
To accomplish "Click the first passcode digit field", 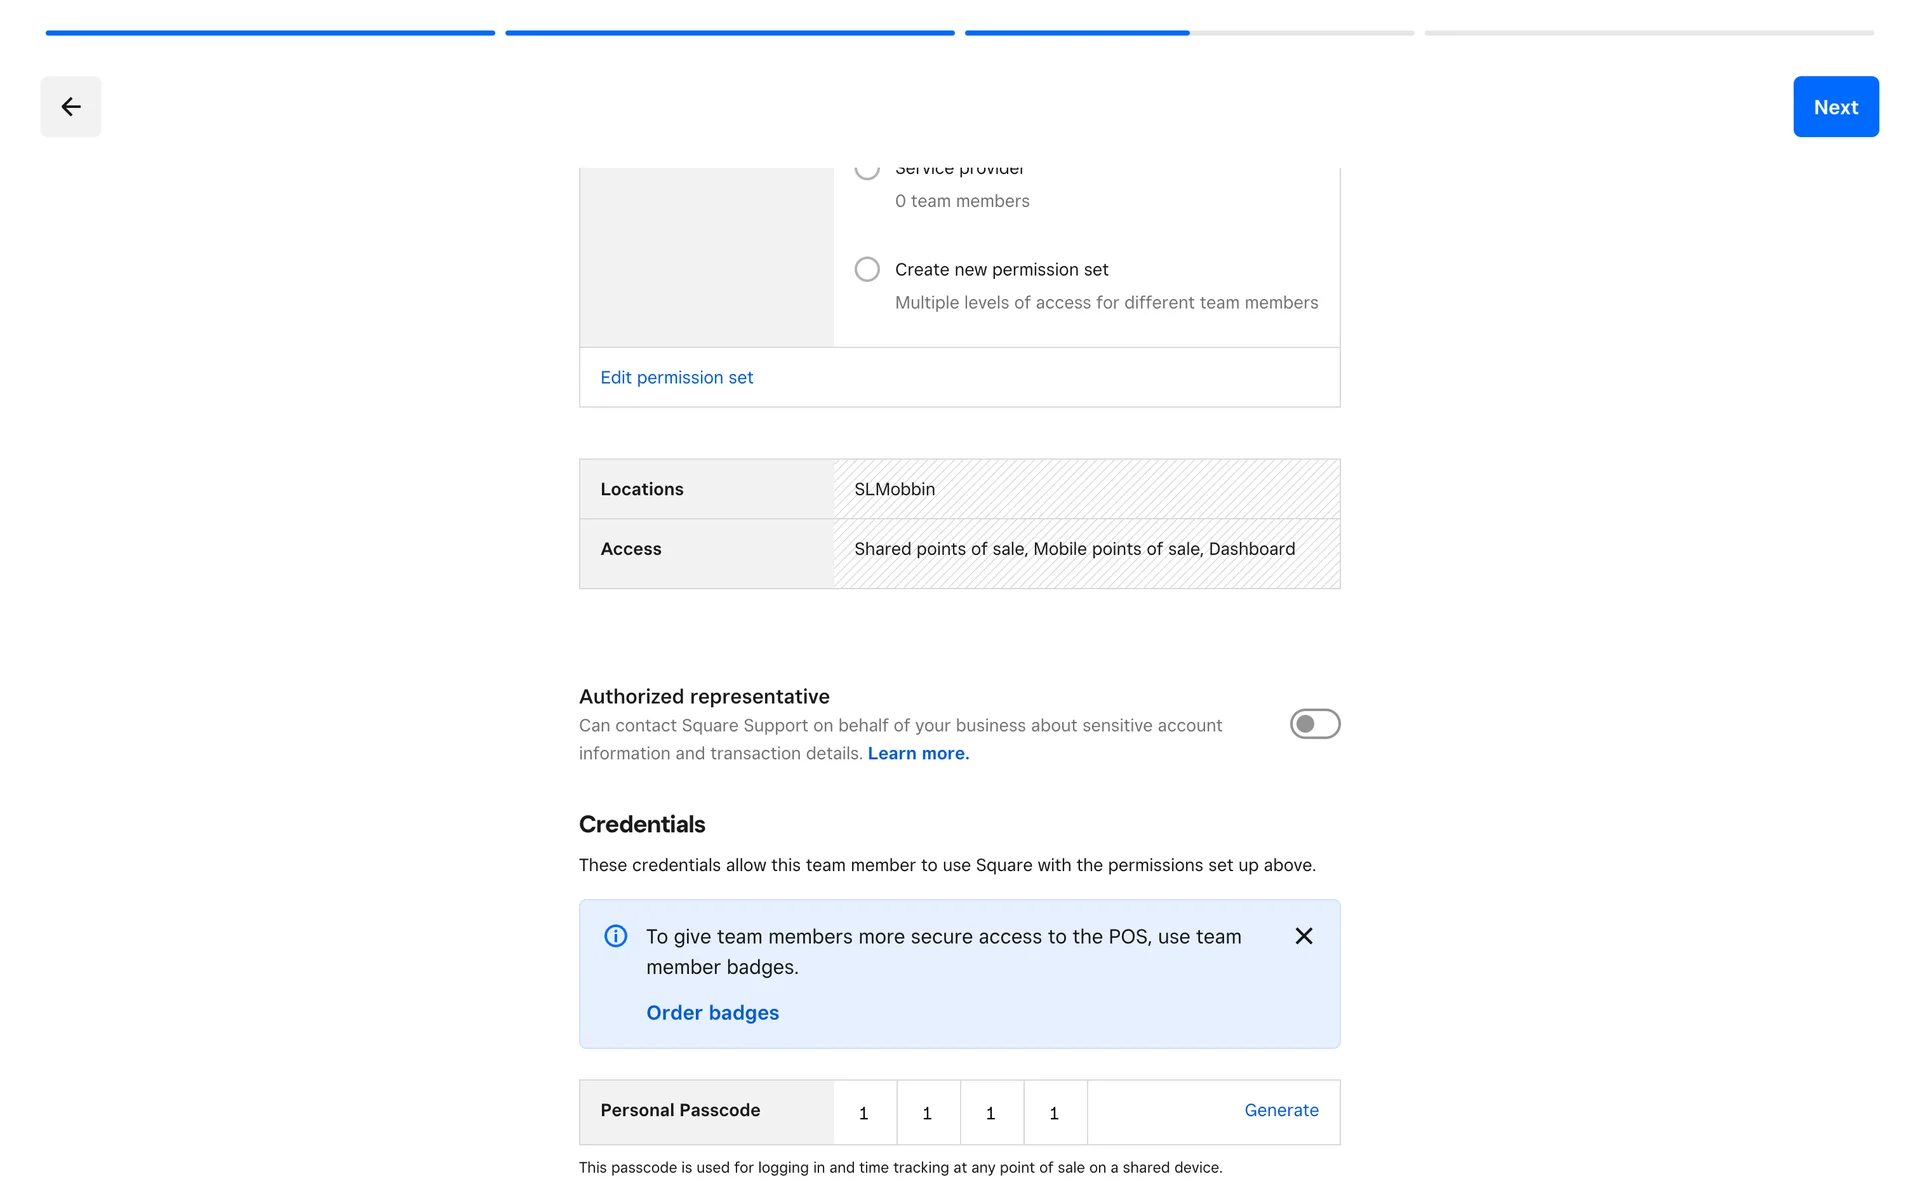I will tap(864, 1113).
